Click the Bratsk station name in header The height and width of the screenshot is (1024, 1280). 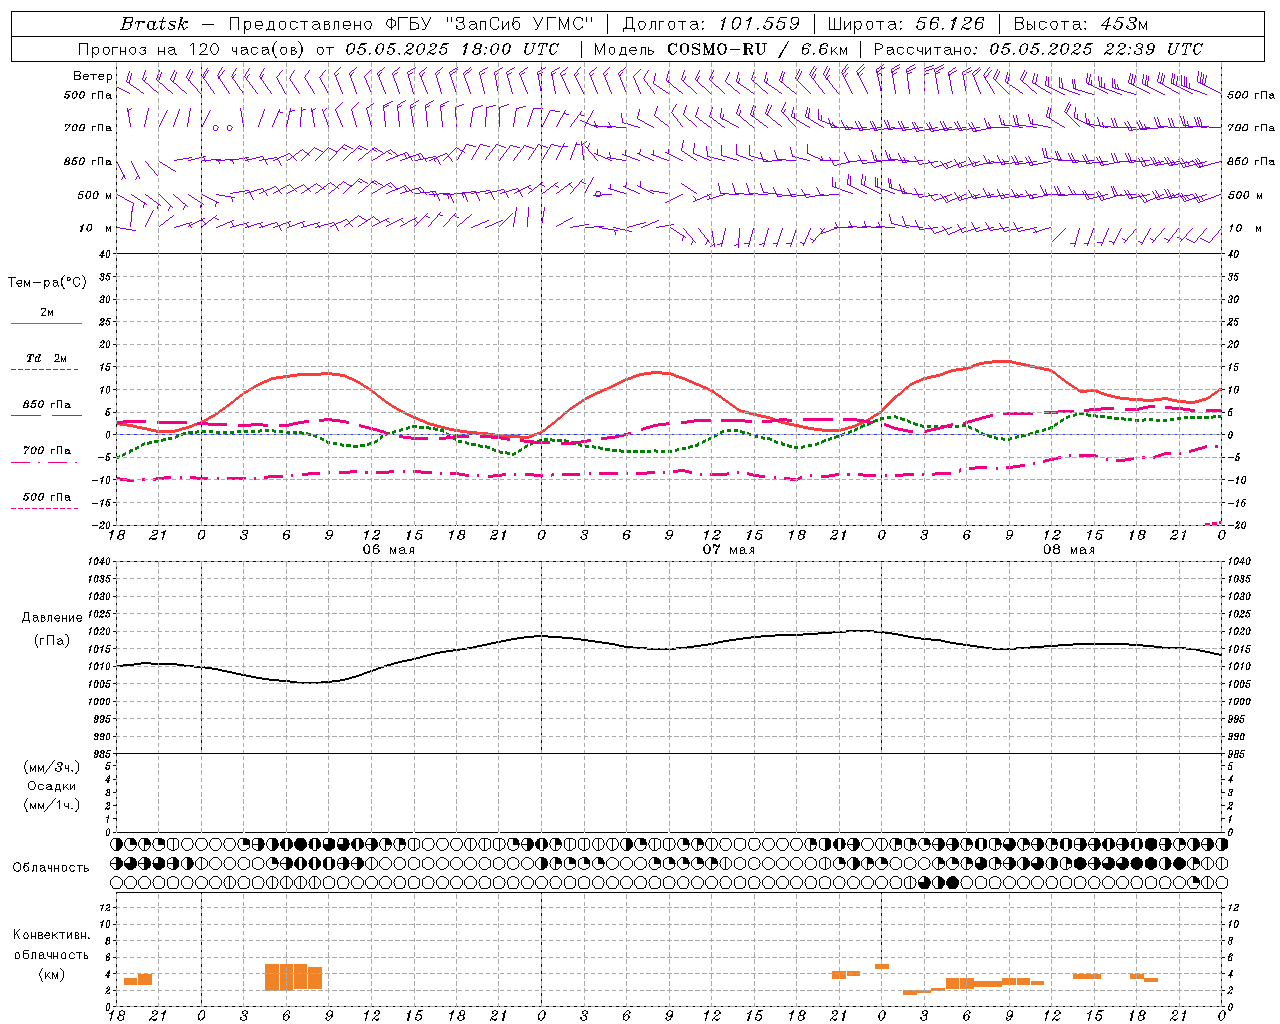pos(154,24)
